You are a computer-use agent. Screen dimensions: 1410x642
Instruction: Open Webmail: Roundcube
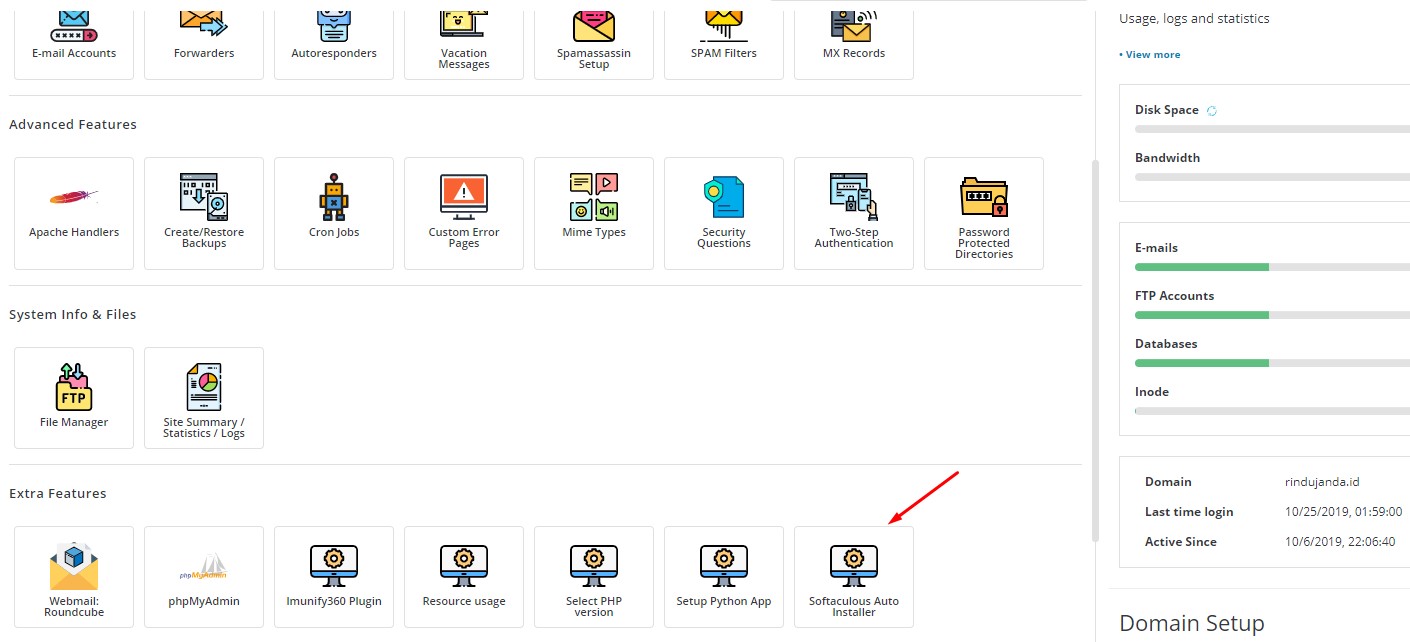point(74,577)
